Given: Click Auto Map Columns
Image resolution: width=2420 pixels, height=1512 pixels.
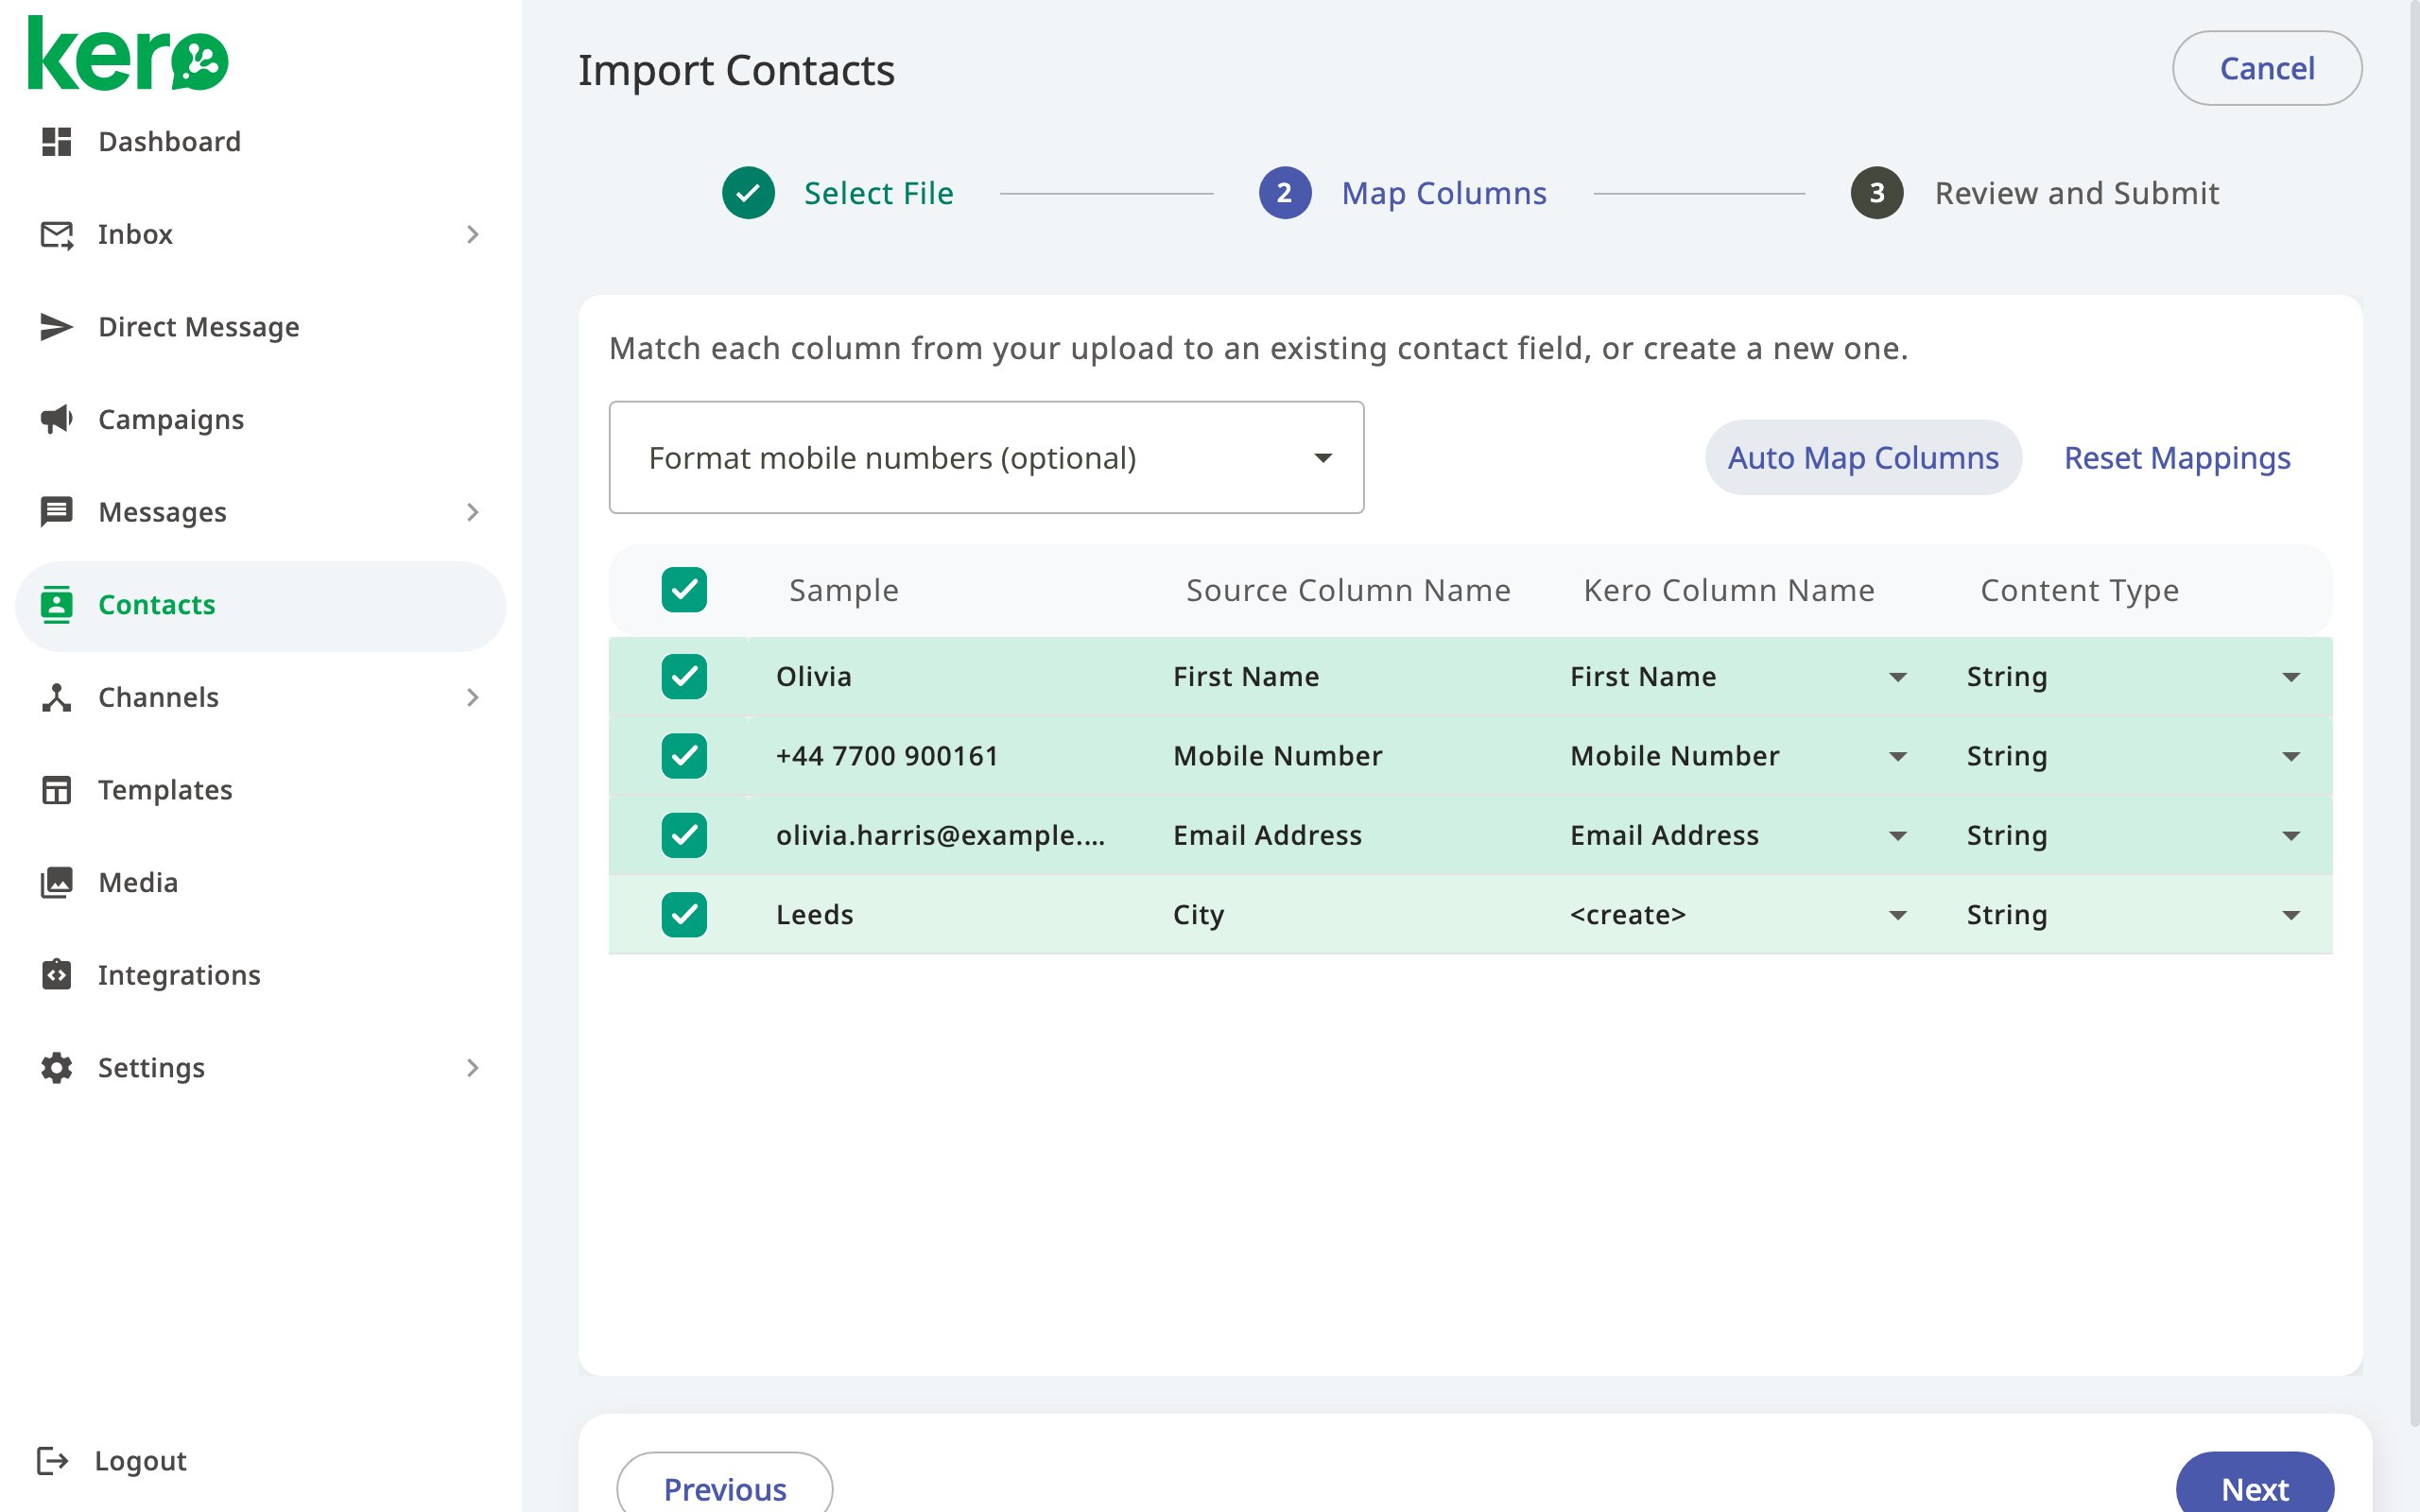Looking at the screenshot, I should click(1863, 458).
